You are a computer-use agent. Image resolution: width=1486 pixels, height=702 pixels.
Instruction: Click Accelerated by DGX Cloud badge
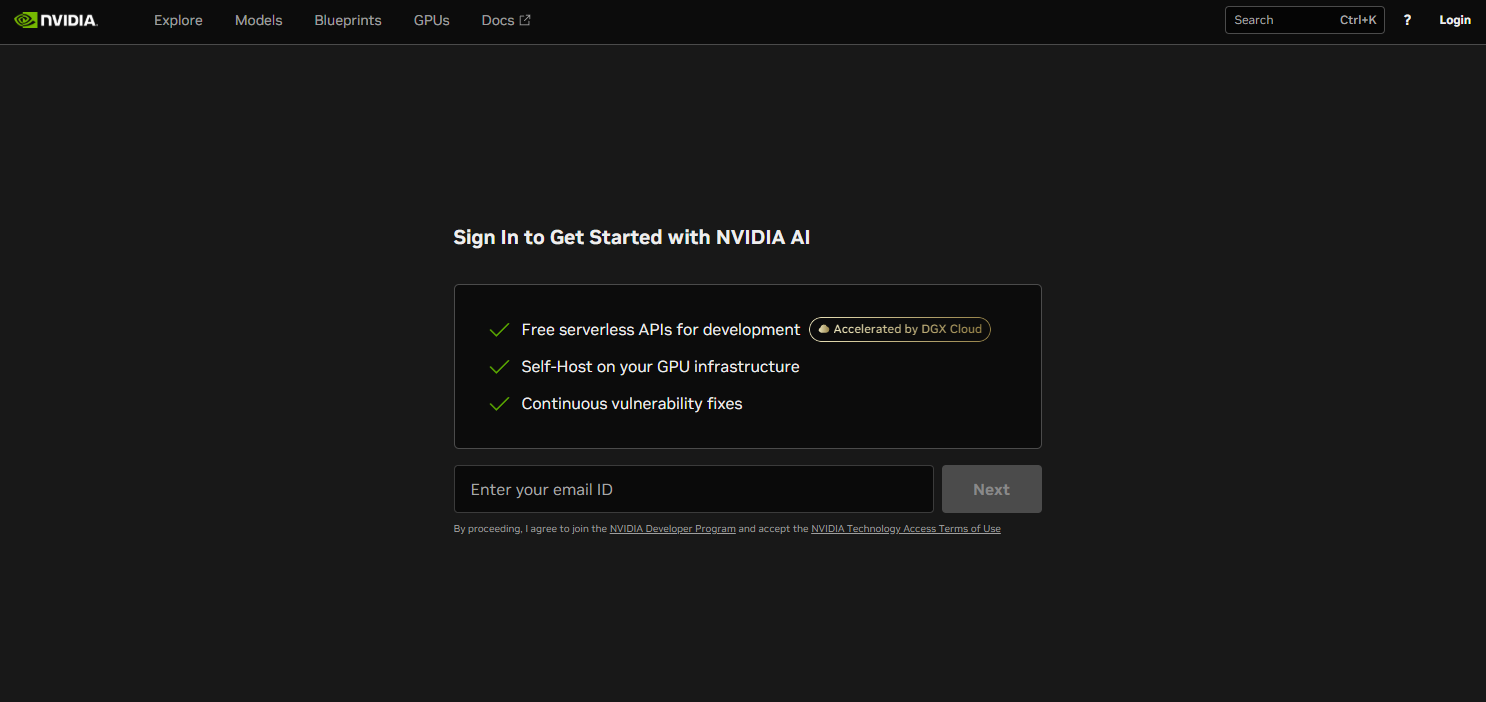900,329
